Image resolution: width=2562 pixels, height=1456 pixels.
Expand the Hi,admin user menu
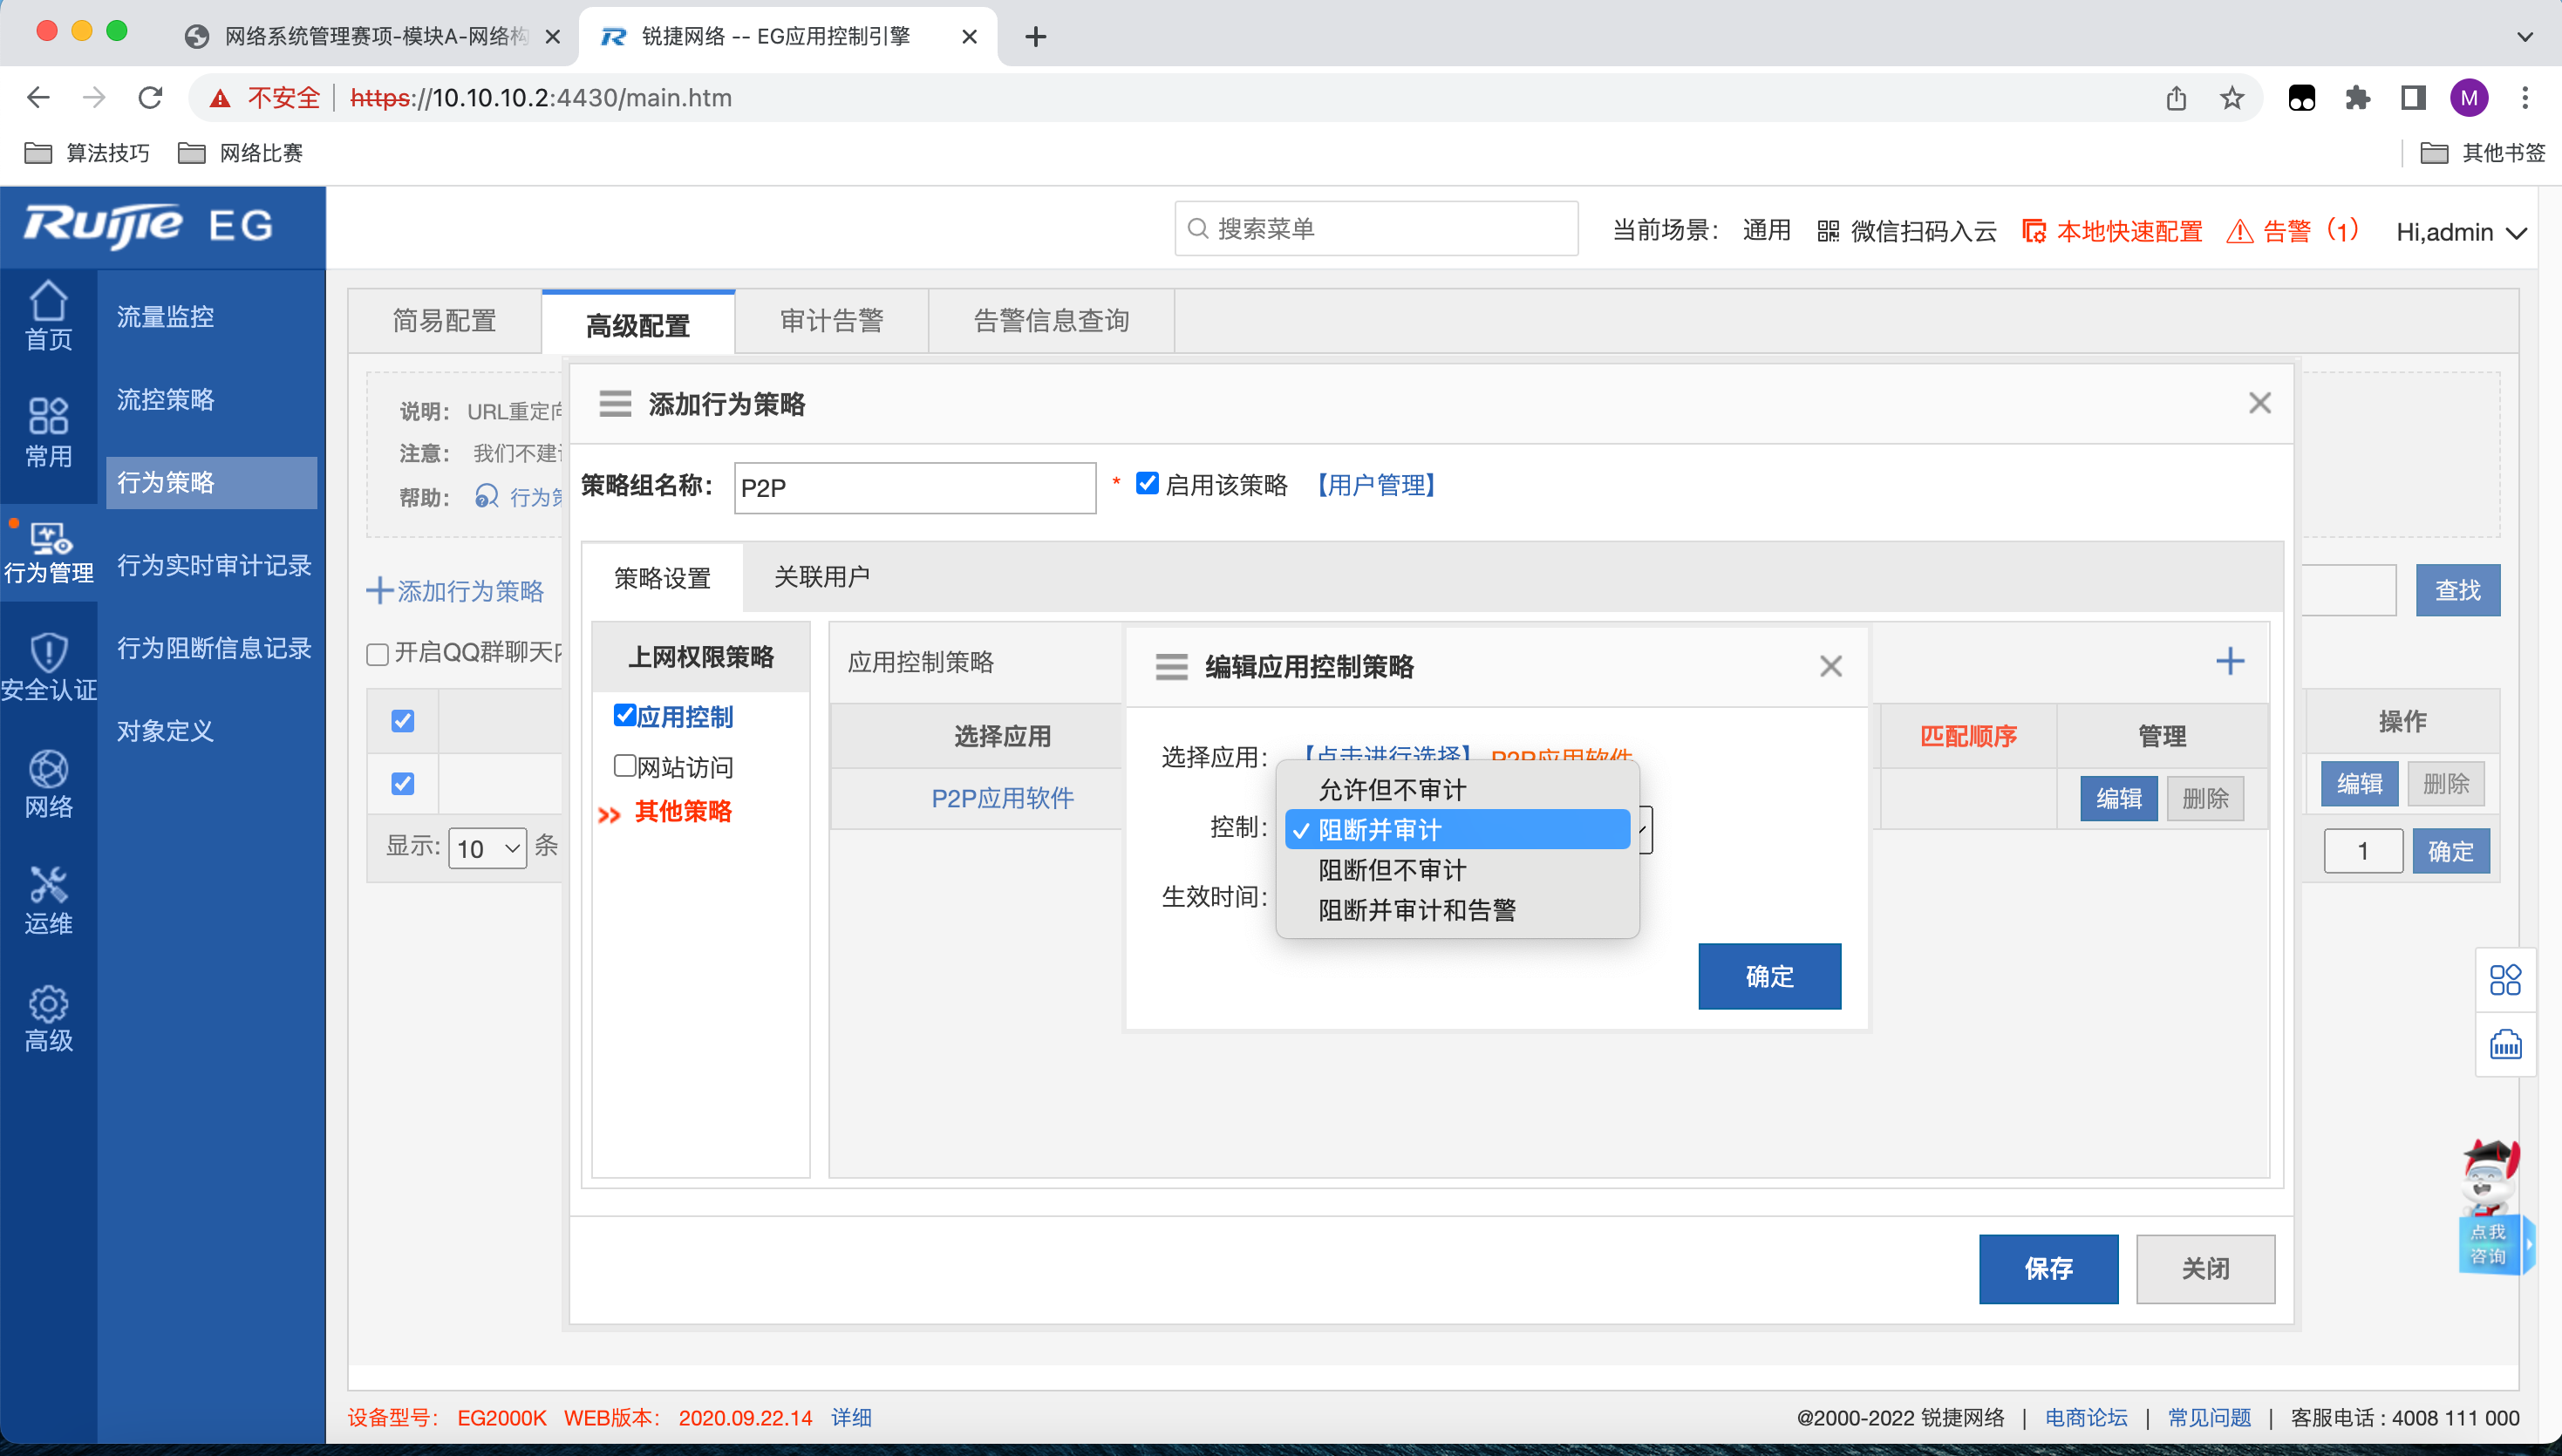click(2461, 232)
